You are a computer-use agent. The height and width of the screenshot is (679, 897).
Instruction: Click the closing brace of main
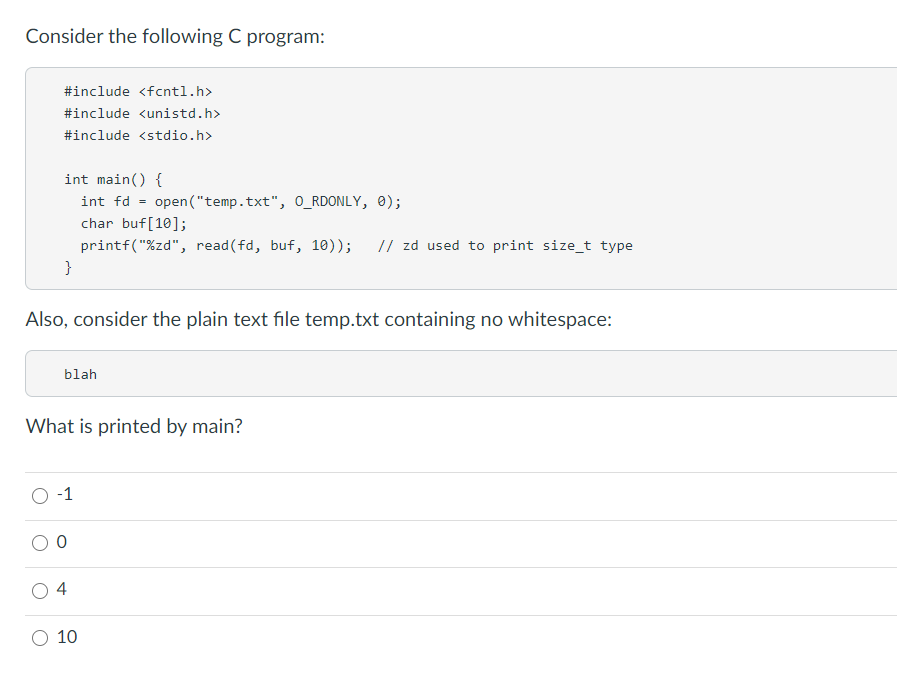[68, 267]
